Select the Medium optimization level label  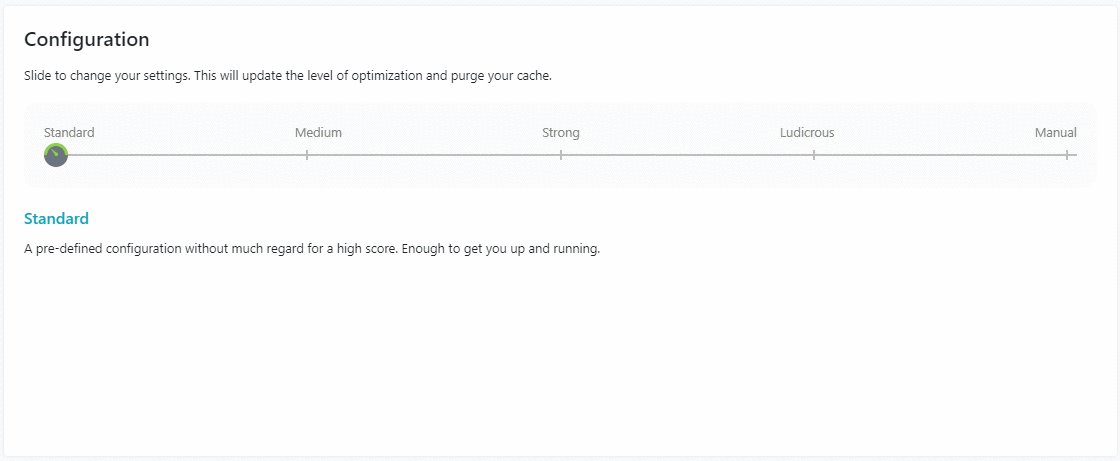[x=318, y=132]
